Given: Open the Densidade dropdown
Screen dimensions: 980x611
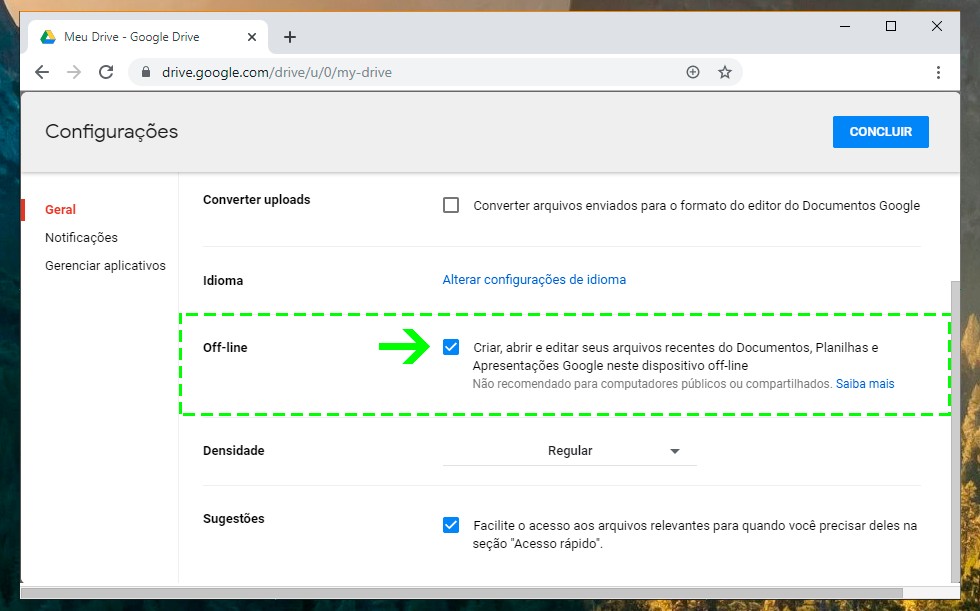Looking at the screenshot, I should tap(569, 451).
